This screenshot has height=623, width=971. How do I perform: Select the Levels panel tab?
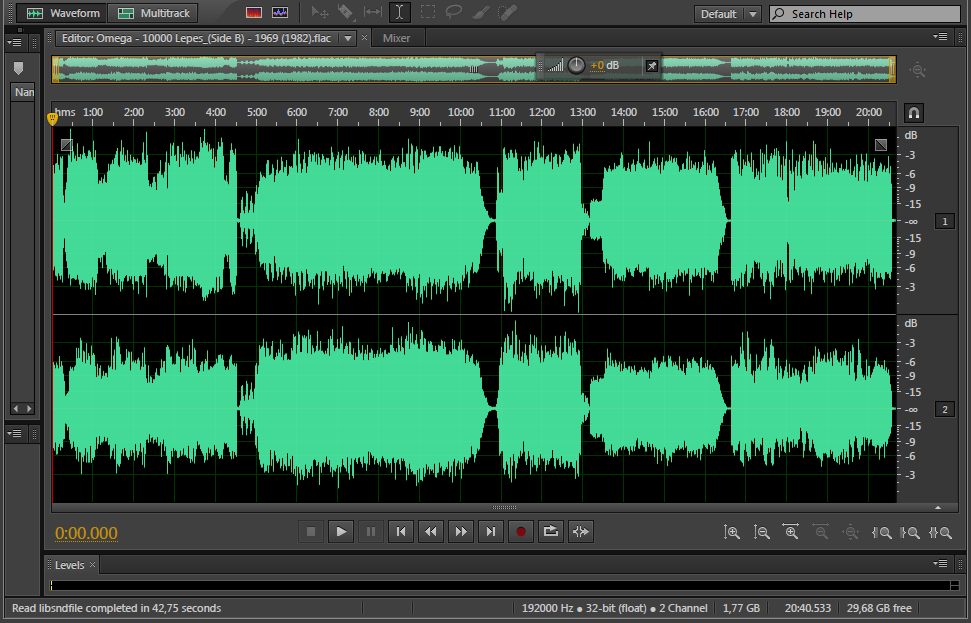point(69,565)
